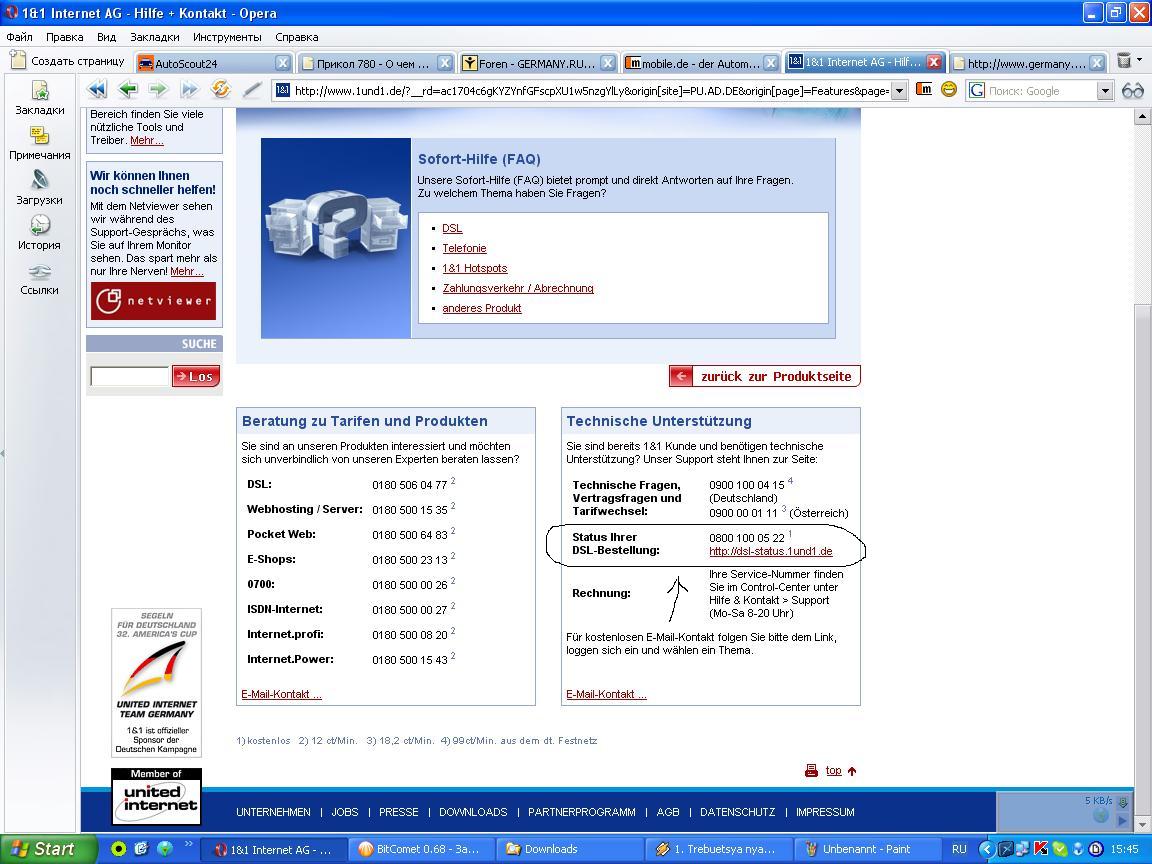Viewport: 1152px width, 864px height.
Task: Close the mobile.de tab
Action: (x=771, y=63)
